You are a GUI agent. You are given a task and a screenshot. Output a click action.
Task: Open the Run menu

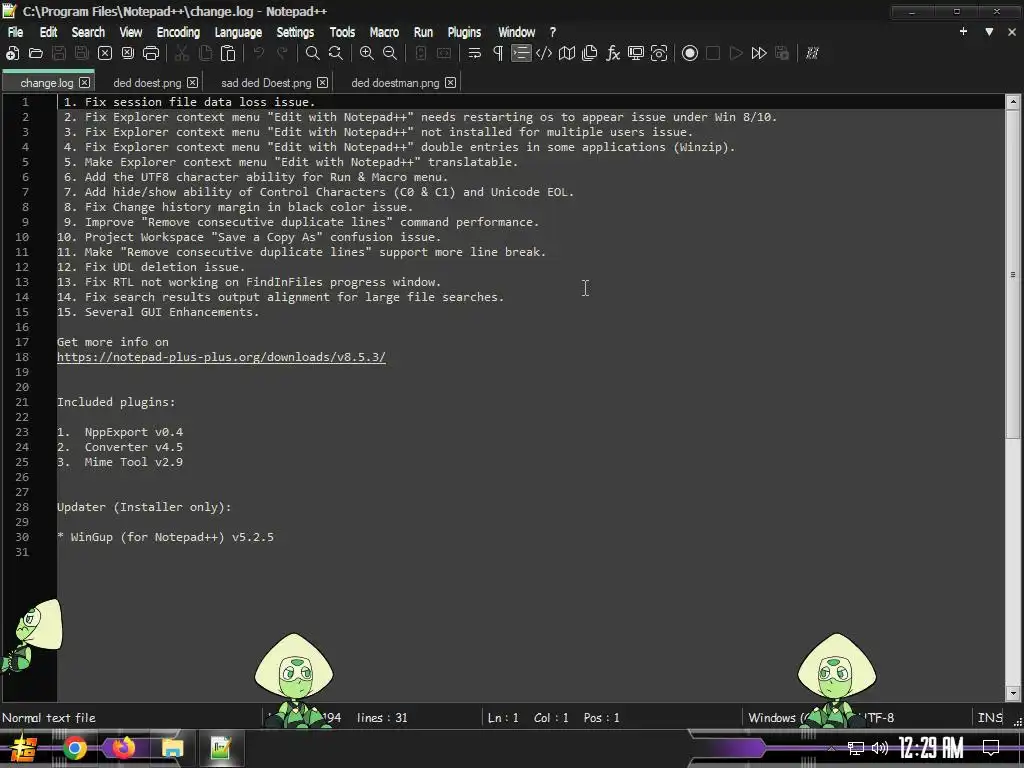[423, 32]
